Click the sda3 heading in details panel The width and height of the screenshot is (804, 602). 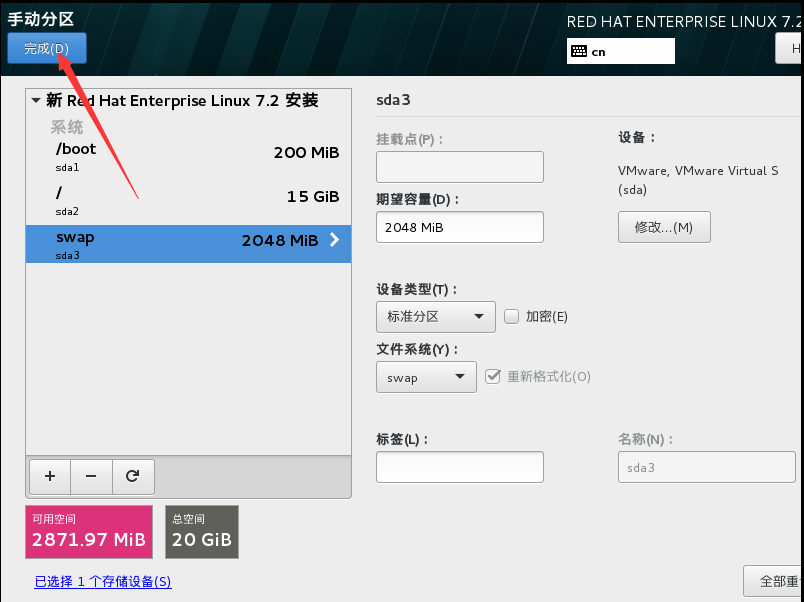click(393, 99)
